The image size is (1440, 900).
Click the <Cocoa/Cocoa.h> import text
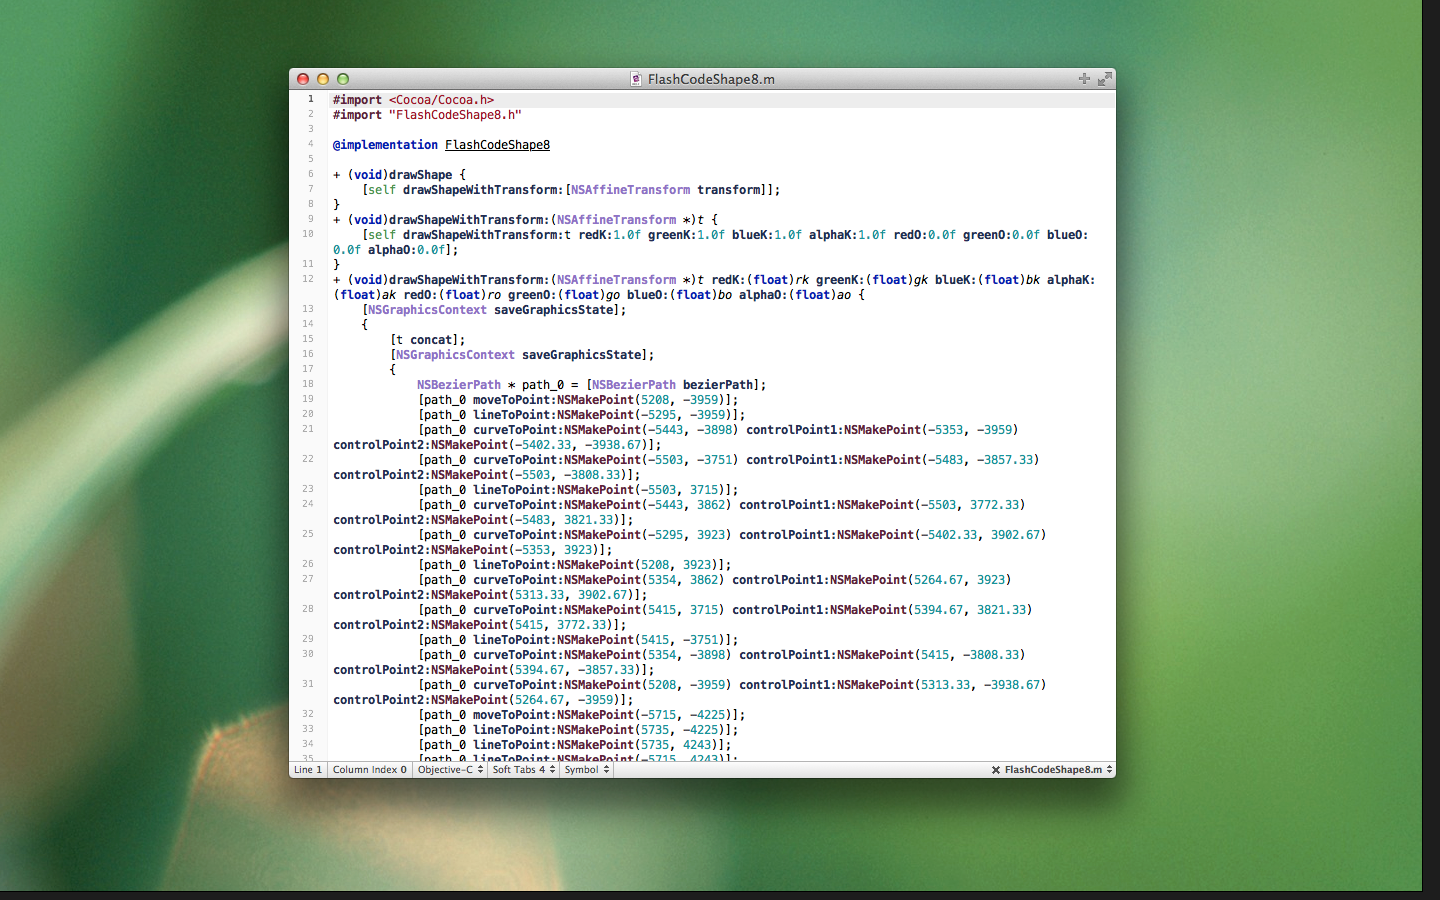pyautogui.click(x=441, y=100)
